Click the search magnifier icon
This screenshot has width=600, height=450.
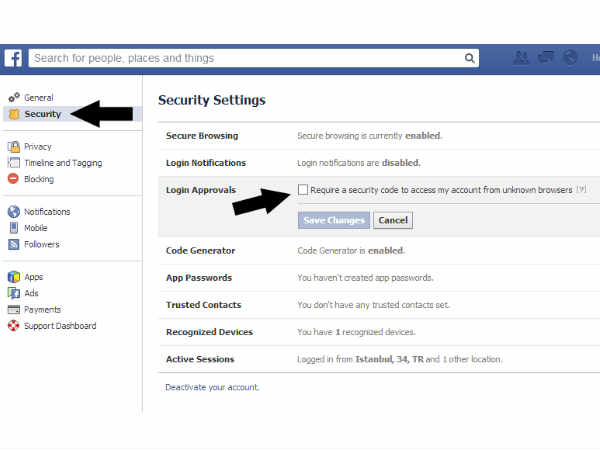(x=470, y=58)
